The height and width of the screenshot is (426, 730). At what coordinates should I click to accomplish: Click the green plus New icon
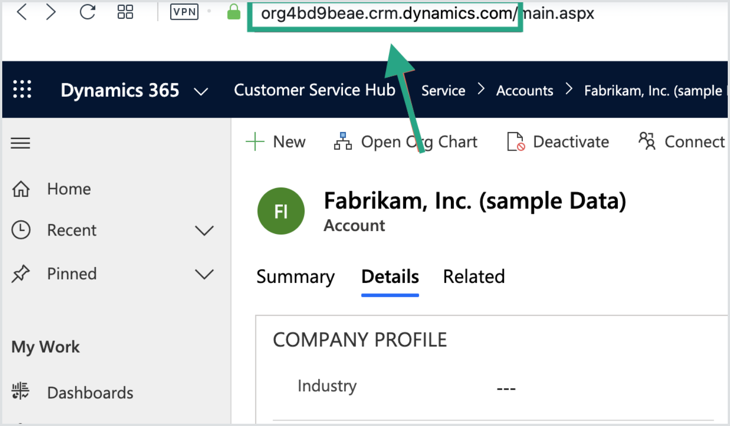click(255, 142)
